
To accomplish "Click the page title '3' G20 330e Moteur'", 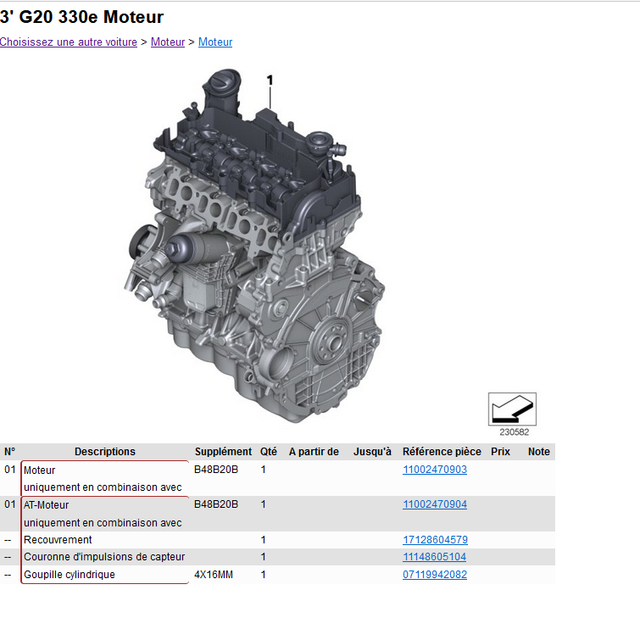I will click(x=82, y=17).
